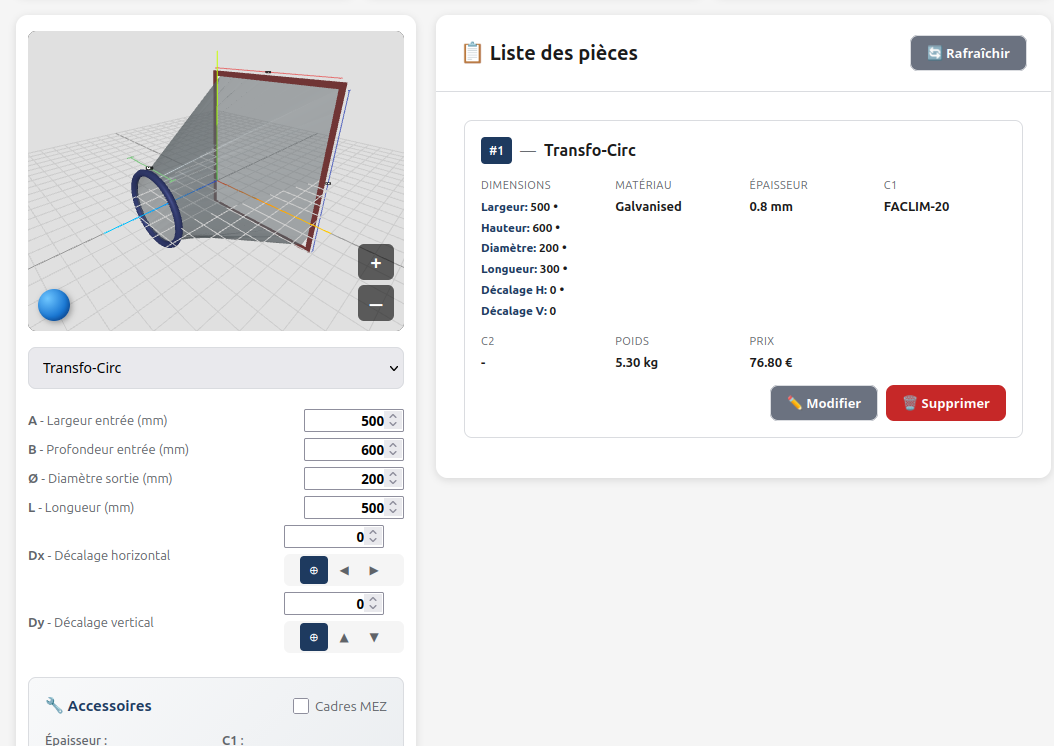Image resolution: width=1054 pixels, height=746 pixels.
Task: Click the Diamètre sortie stepper arrows
Action: [394, 479]
